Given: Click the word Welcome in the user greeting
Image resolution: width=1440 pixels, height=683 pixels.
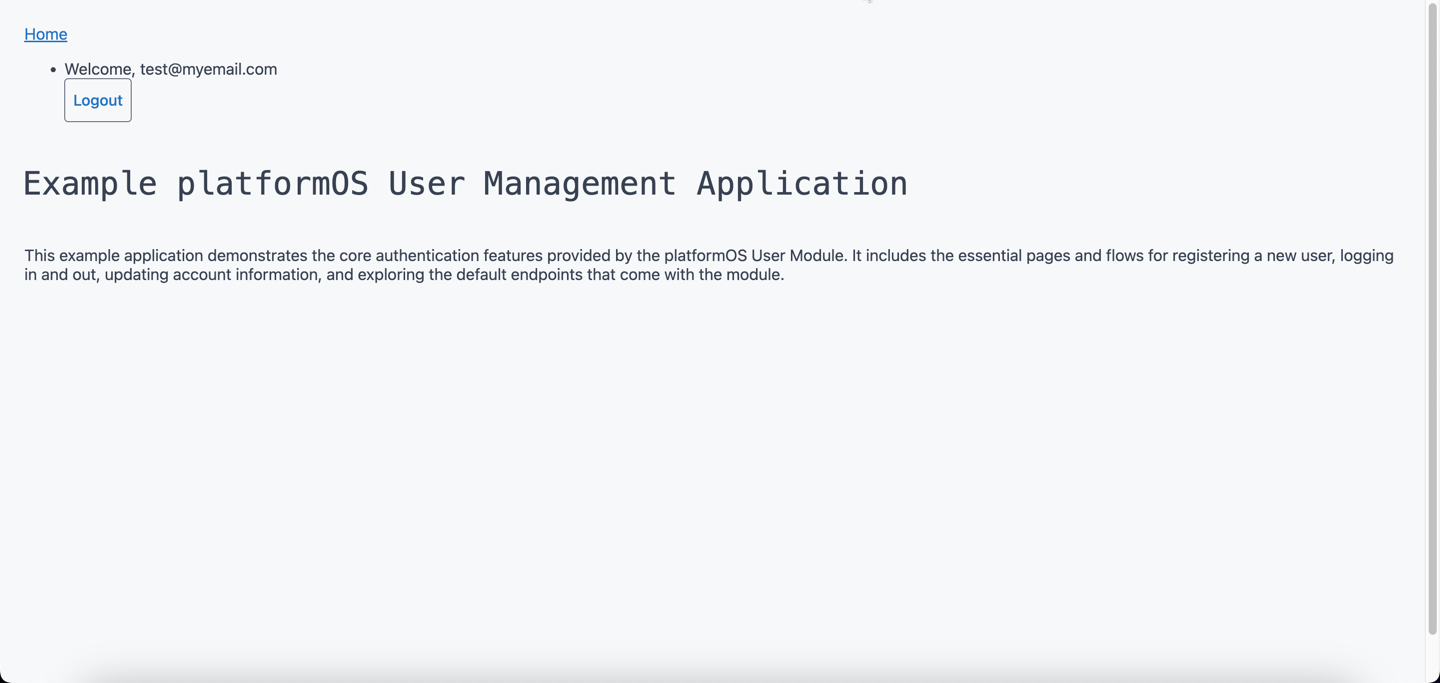Looking at the screenshot, I should 97,69.
